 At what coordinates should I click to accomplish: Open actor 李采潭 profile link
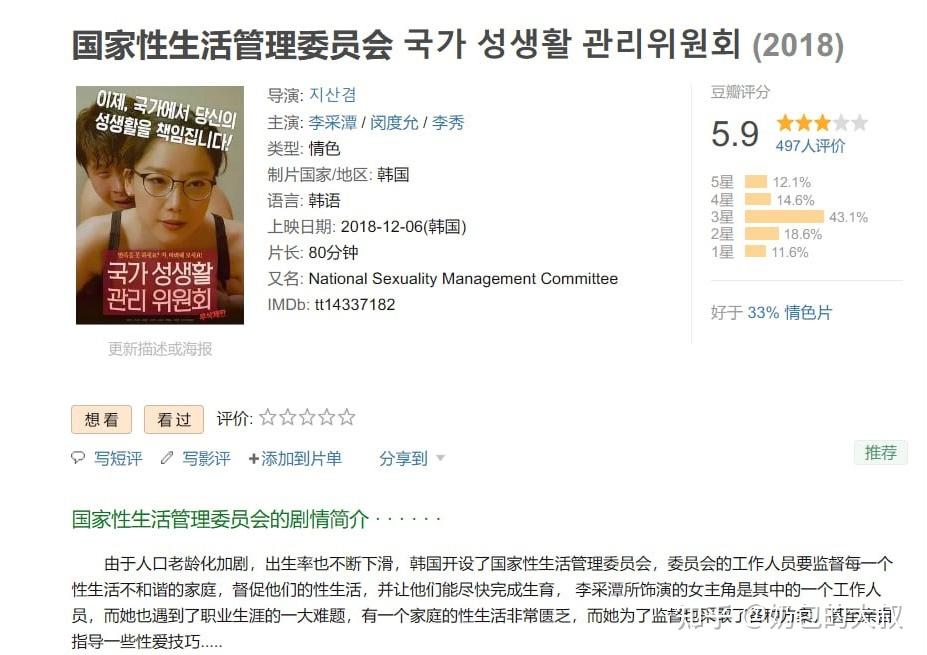click(x=333, y=122)
